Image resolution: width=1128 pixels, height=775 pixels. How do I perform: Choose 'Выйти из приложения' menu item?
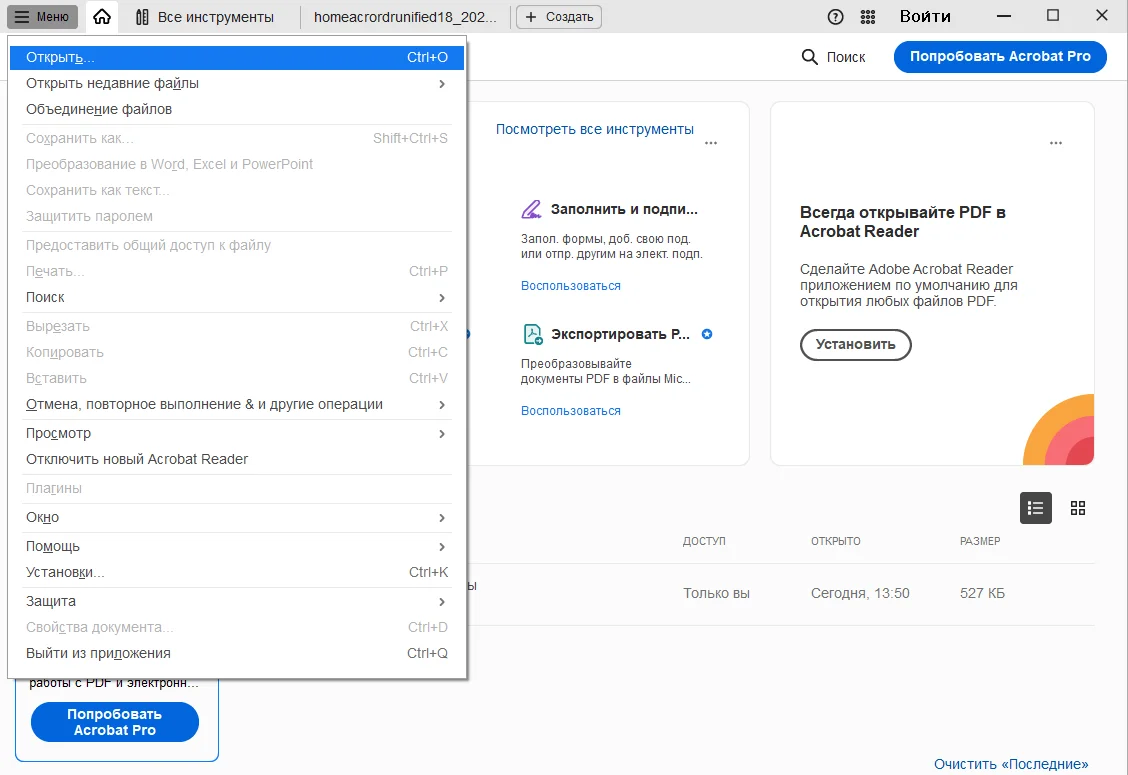(98, 653)
